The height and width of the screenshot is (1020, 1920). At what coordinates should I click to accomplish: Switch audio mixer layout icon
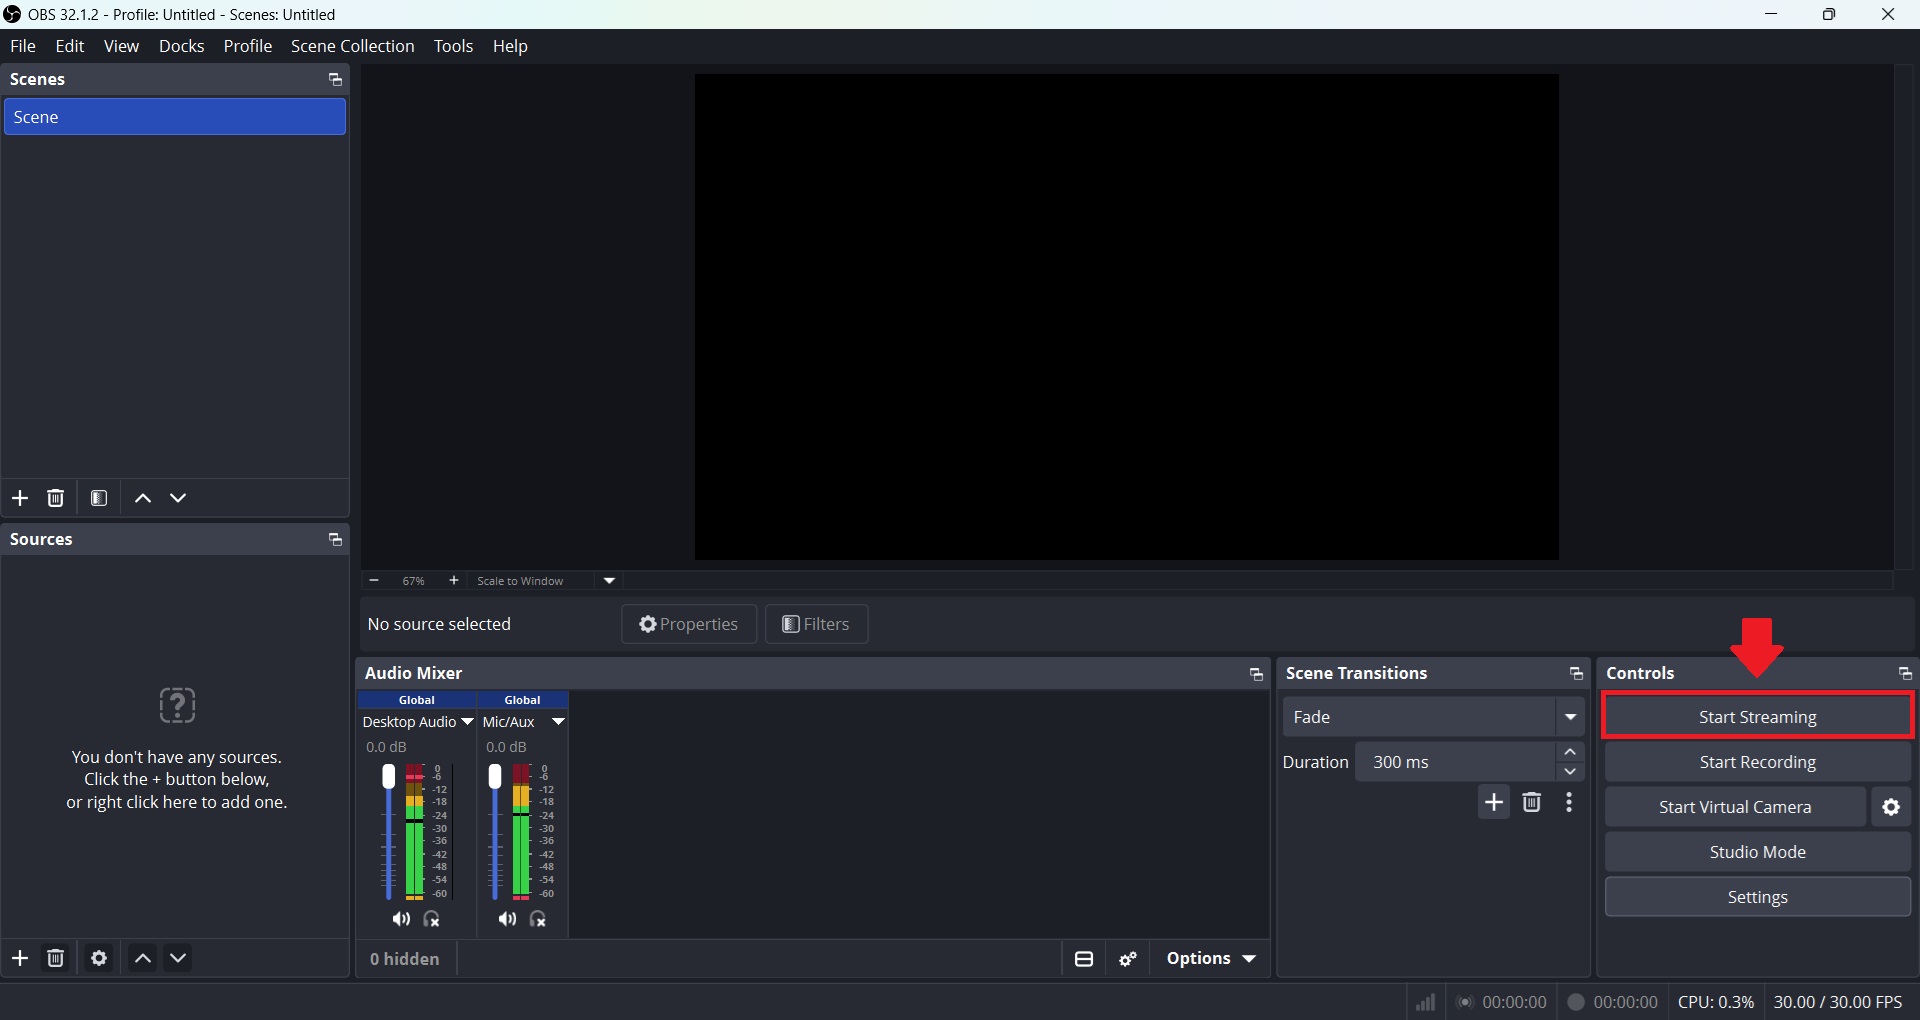click(x=1084, y=959)
